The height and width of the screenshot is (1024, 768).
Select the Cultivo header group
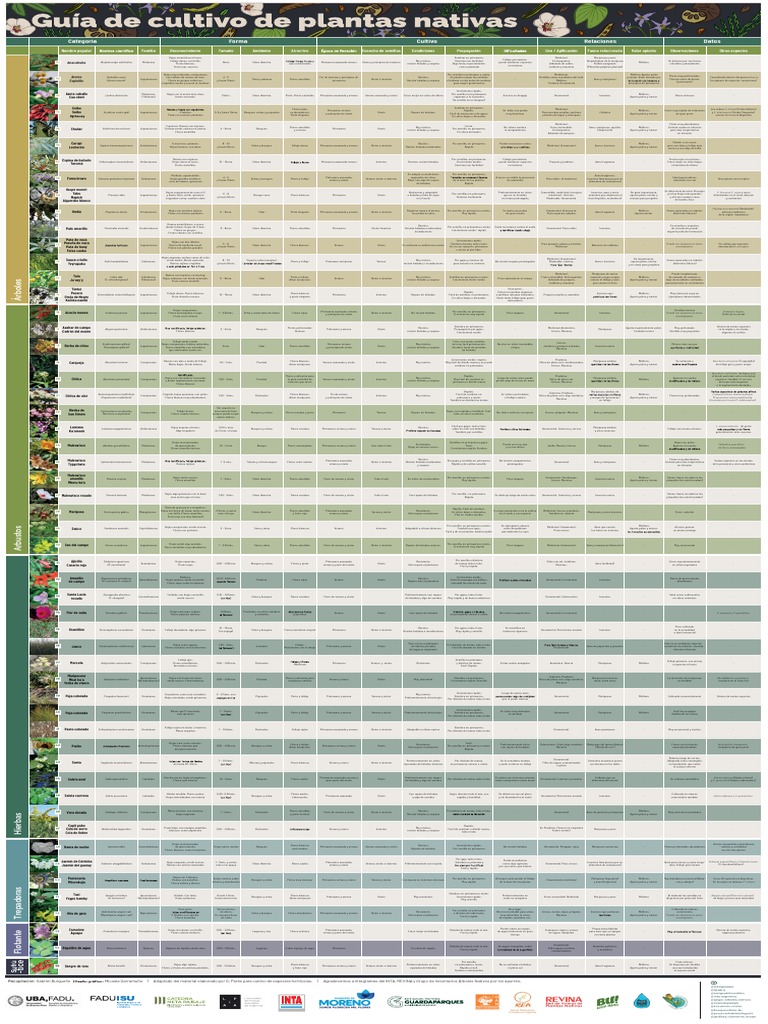click(x=426, y=41)
